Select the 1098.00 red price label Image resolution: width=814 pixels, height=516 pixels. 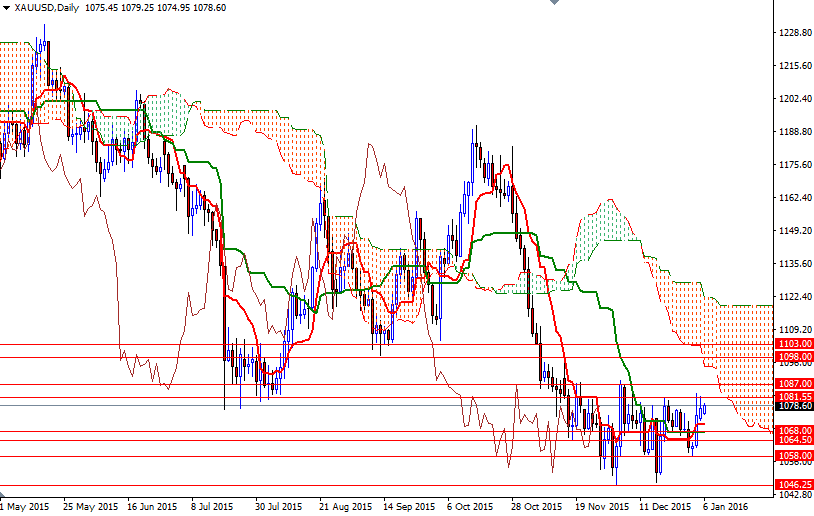pyautogui.click(x=794, y=357)
